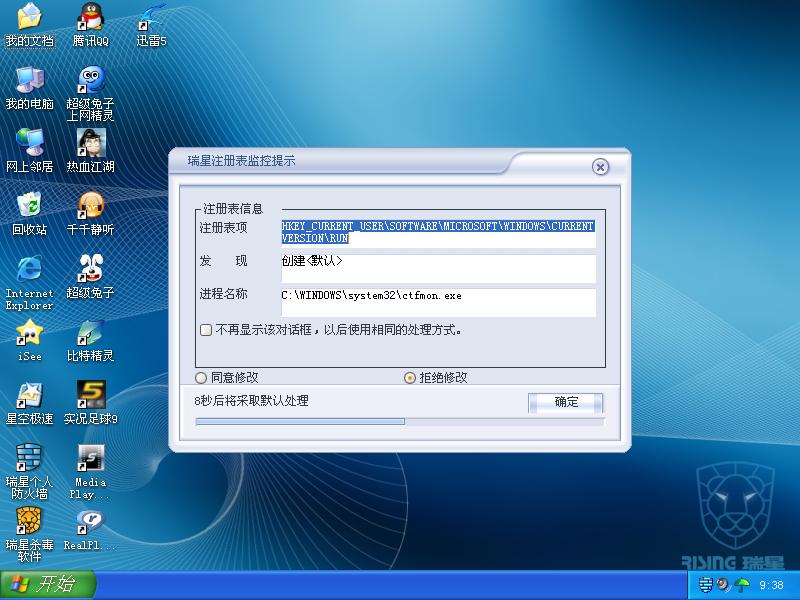Select the 我的电脑 desktop icon
800x600 pixels.
coord(30,88)
